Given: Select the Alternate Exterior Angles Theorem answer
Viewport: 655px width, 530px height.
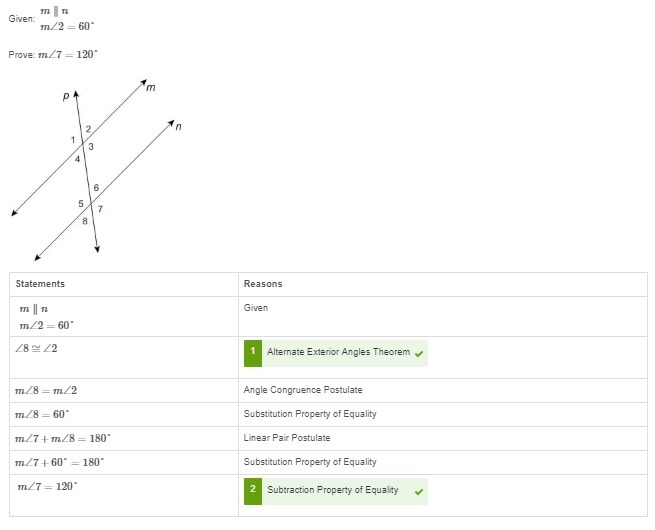Looking at the screenshot, I should (x=336, y=353).
